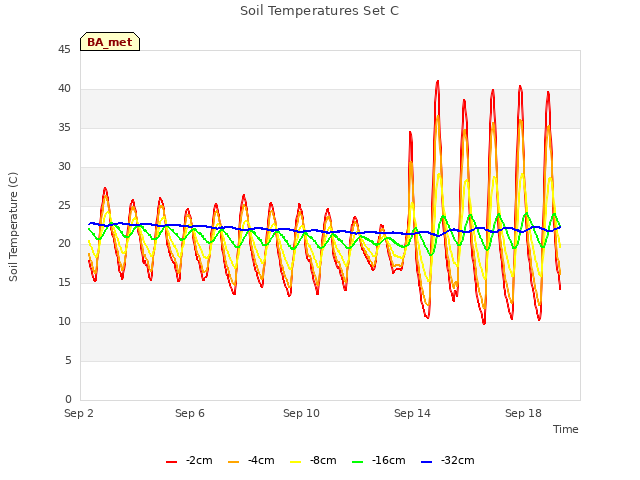This screenshot has height=480, width=640.
Task: Click the Sep 2 x-axis tick label
Action: 79,413
